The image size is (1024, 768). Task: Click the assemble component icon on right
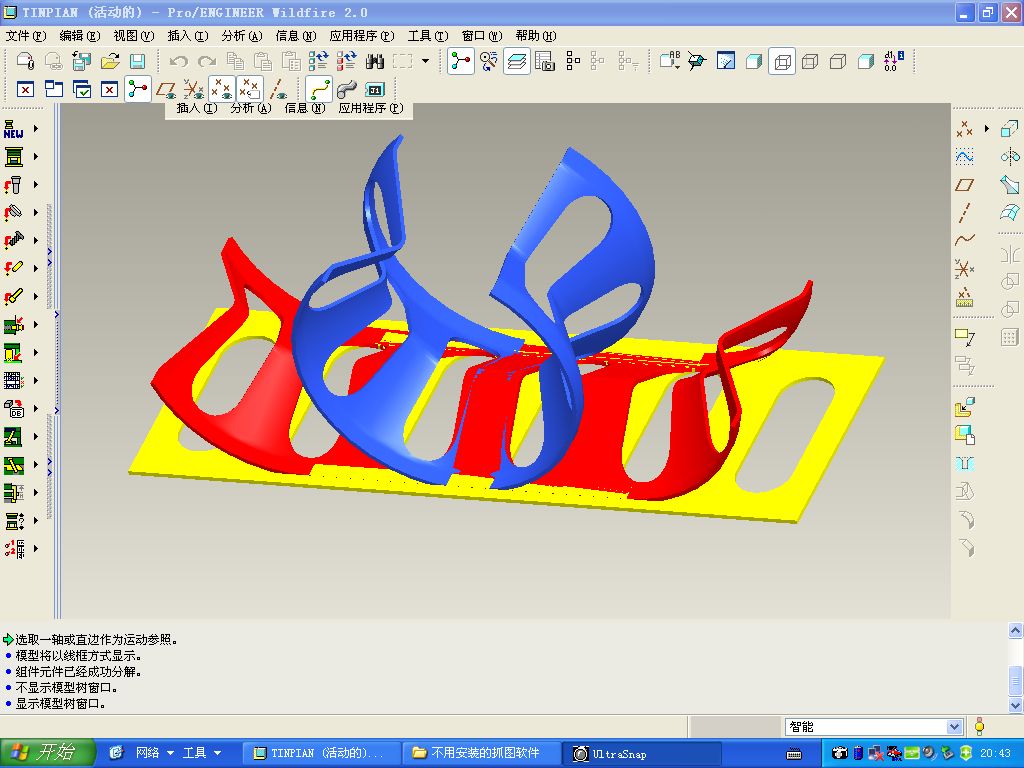965,408
